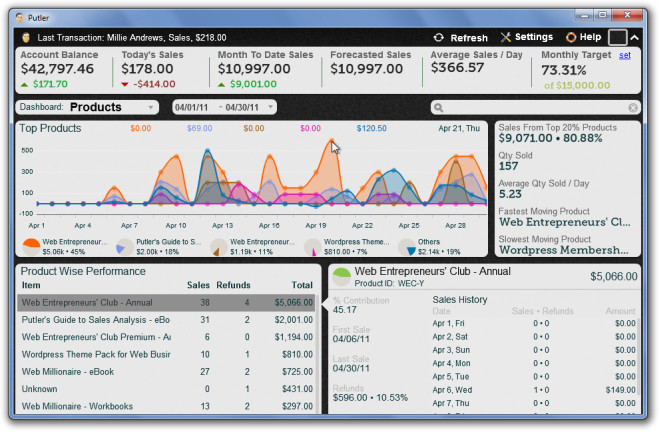Clear the search field with the X icon
The height and width of the screenshot is (432, 660).
click(633, 108)
